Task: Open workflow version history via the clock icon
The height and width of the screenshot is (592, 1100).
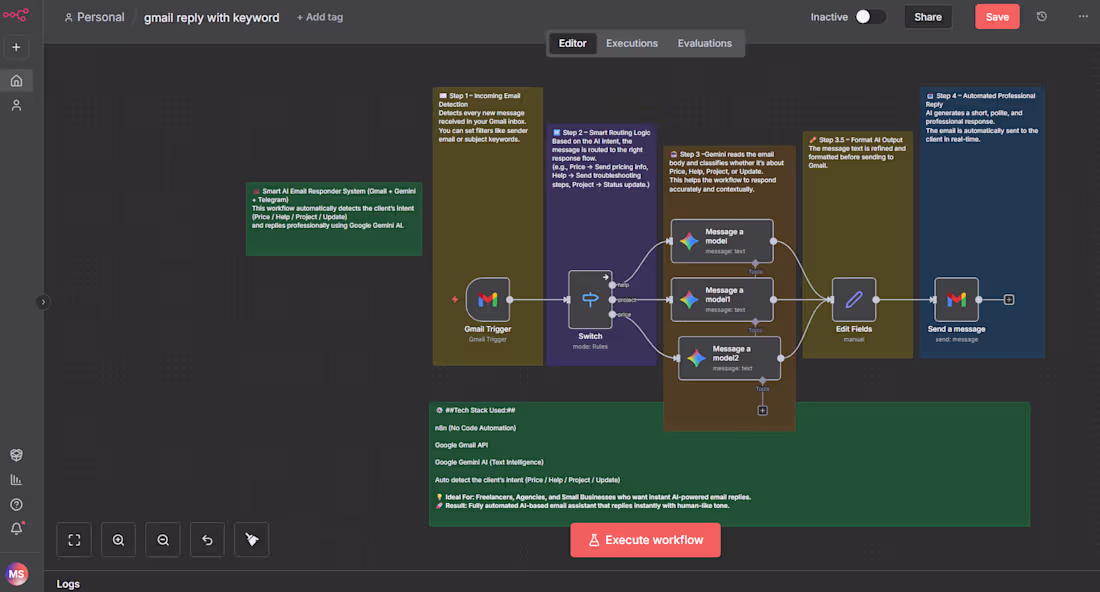Action: [x=1041, y=16]
